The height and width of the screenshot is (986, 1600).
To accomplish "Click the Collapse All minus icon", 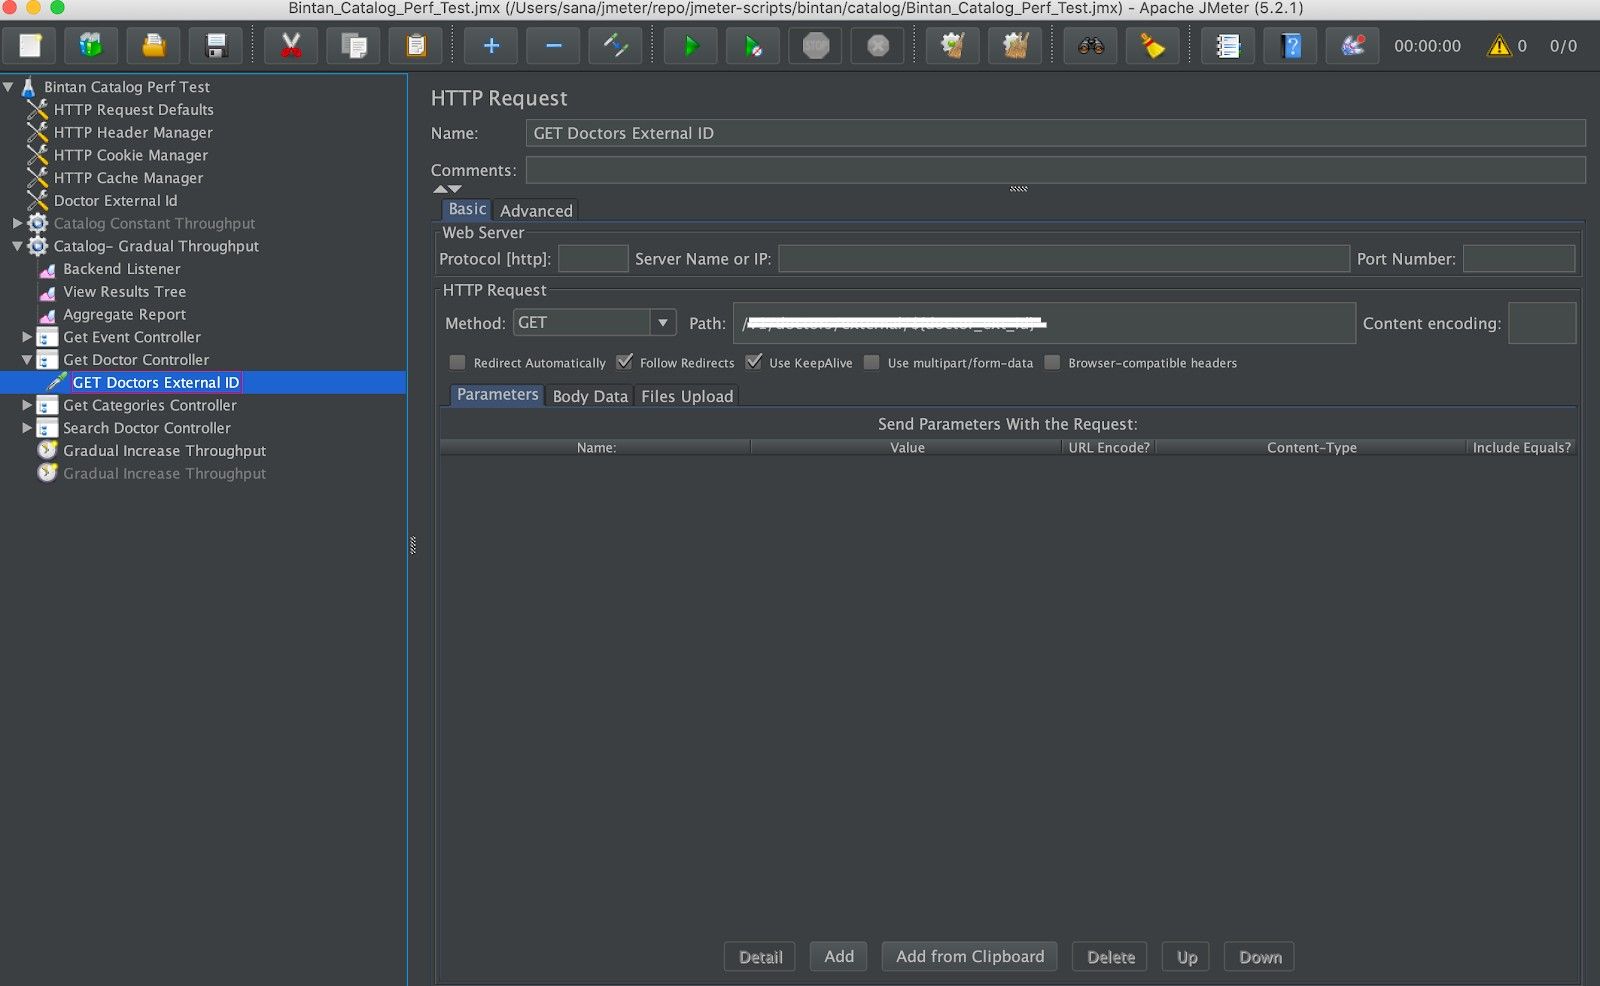I will click(x=553, y=46).
